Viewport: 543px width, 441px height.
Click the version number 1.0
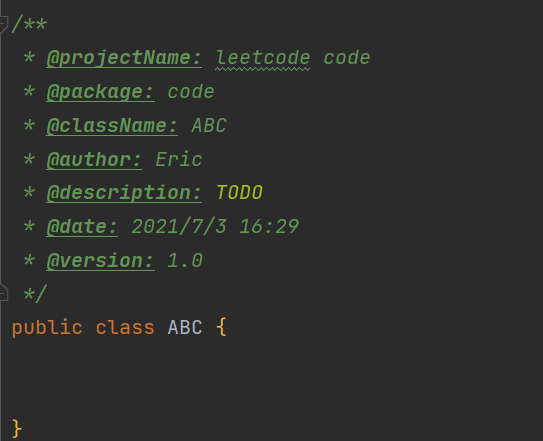pyautogui.click(x=185, y=261)
